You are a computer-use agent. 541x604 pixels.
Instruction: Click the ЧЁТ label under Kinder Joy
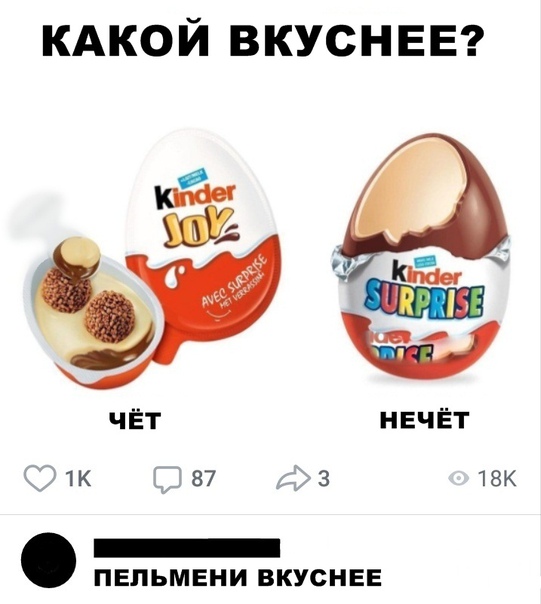click(x=134, y=419)
